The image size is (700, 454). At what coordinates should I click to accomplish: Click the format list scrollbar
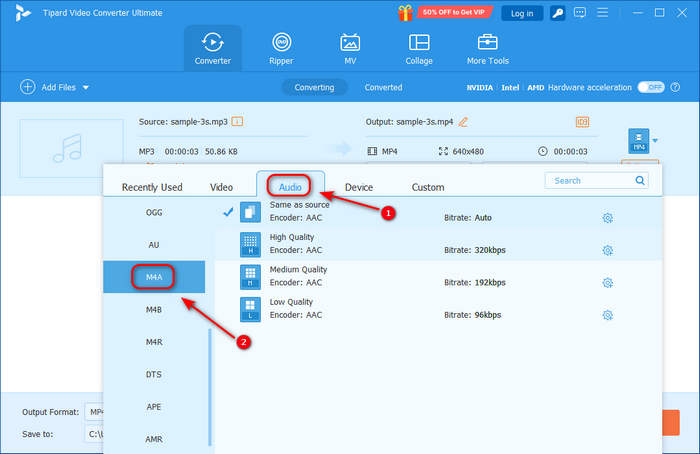coord(210,387)
